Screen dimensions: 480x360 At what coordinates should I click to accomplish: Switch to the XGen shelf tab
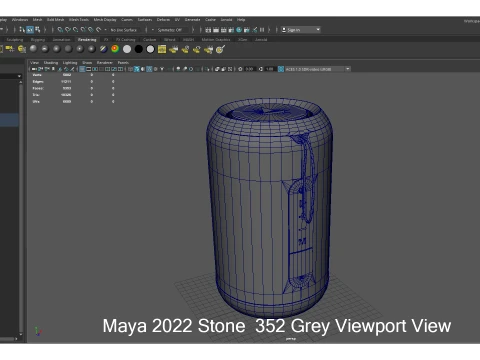(x=243, y=40)
